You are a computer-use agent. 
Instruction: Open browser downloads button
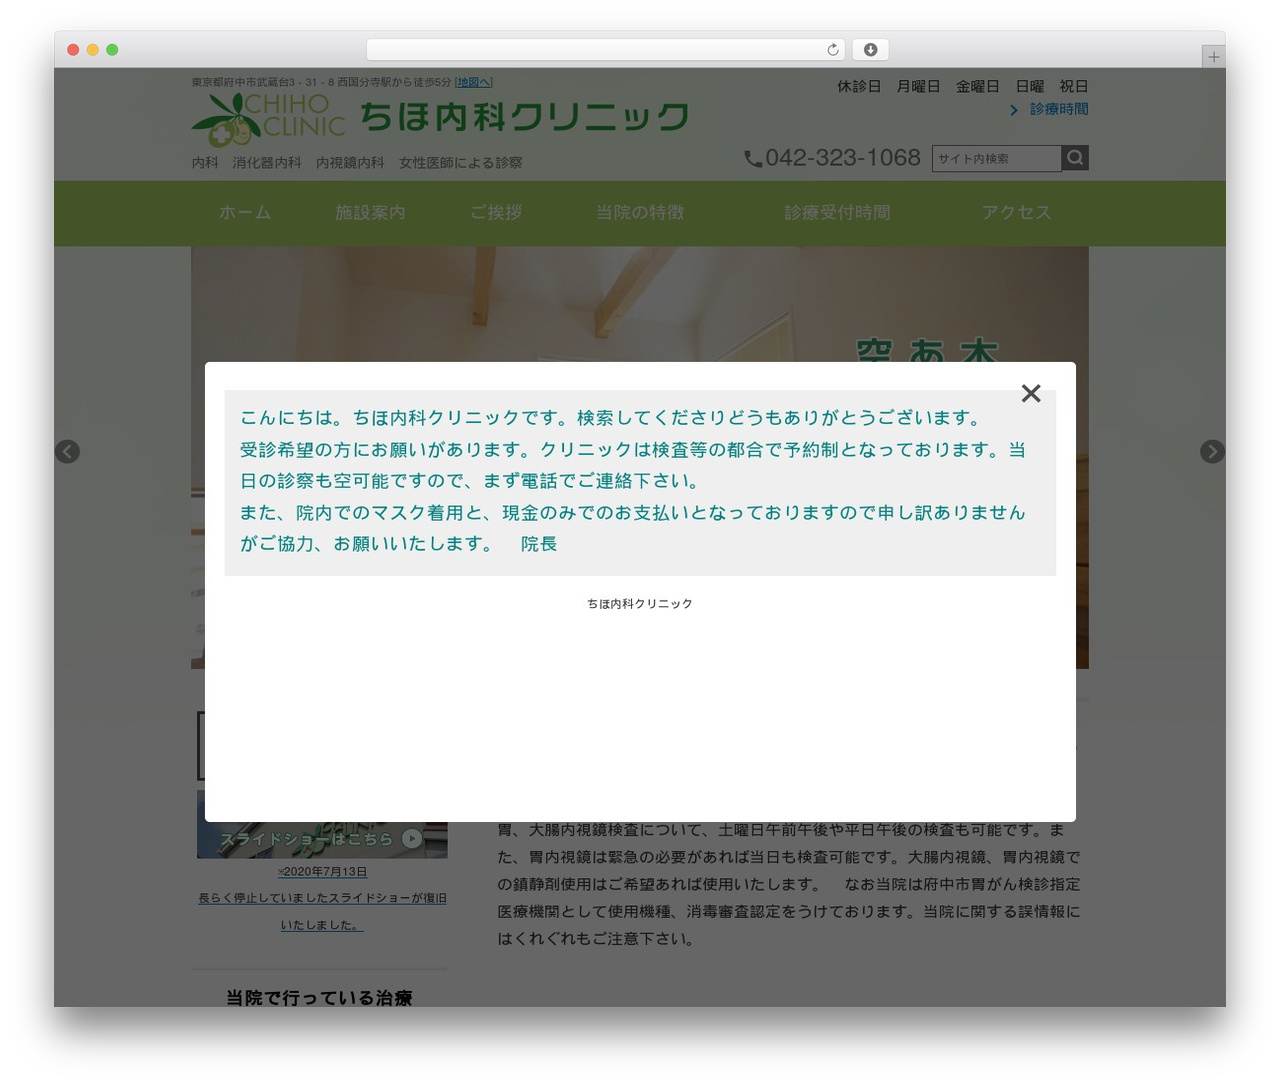870,50
